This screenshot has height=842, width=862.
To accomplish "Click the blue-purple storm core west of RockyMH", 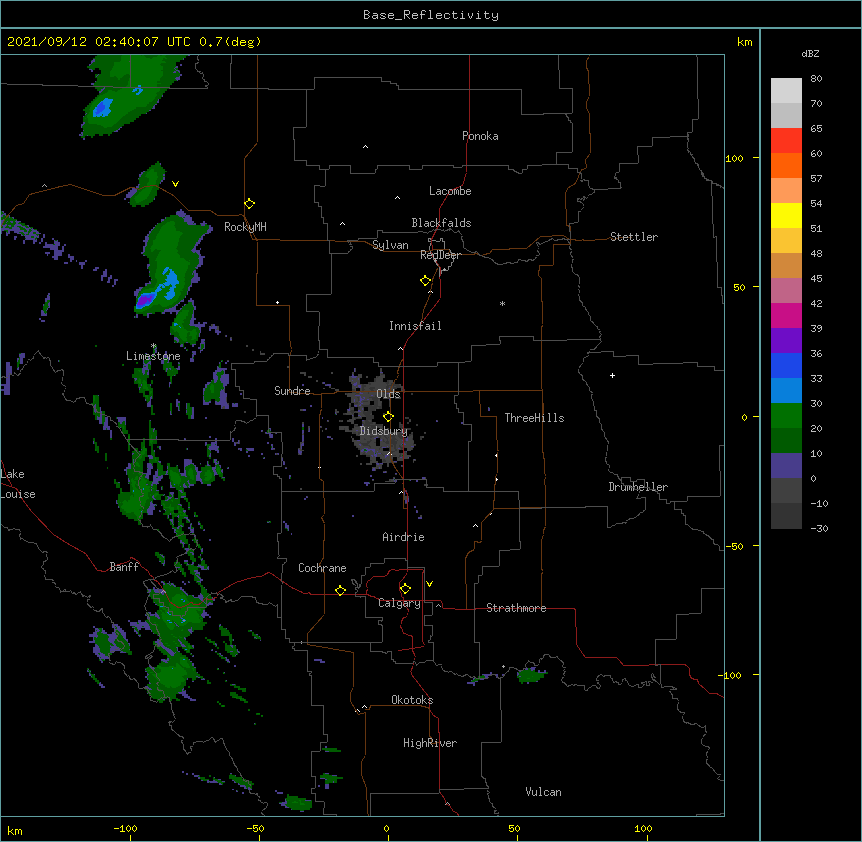I will coord(146,301).
